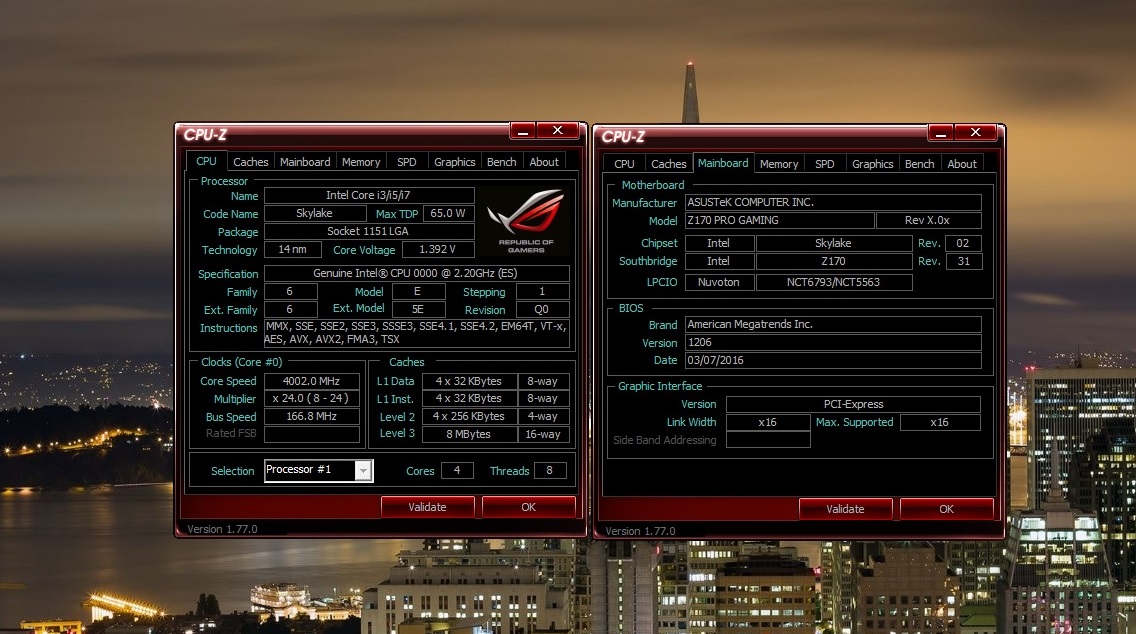This screenshot has height=634, width=1136.
Task: Click the Level 2 cache value '4 x 256 KBytes'
Action: [x=469, y=417]
